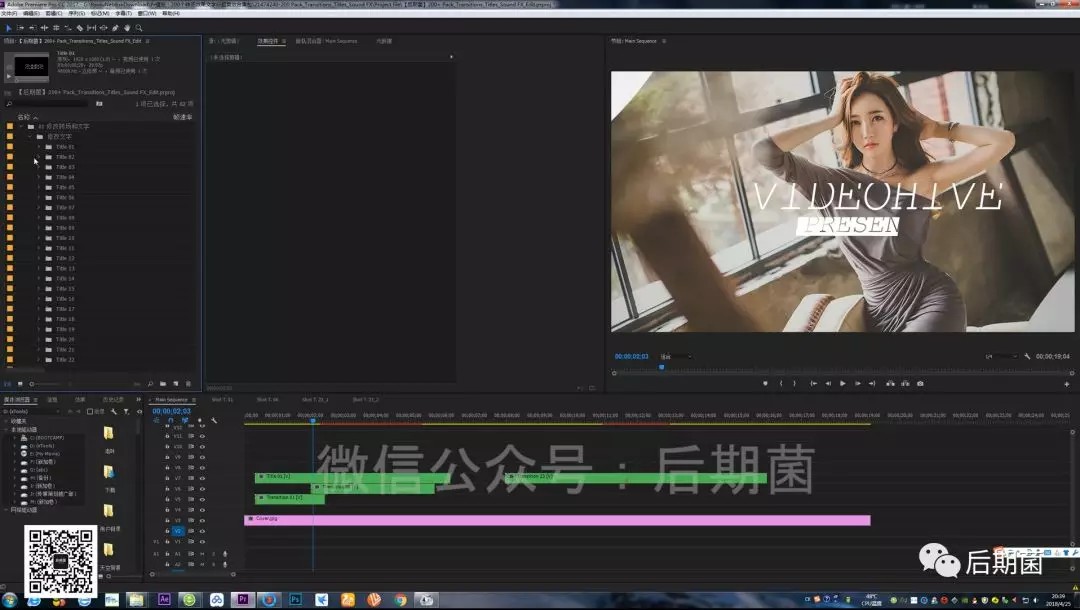Expand the Title 10 bin
1080x610 pixels.
[x=38, y=238]
